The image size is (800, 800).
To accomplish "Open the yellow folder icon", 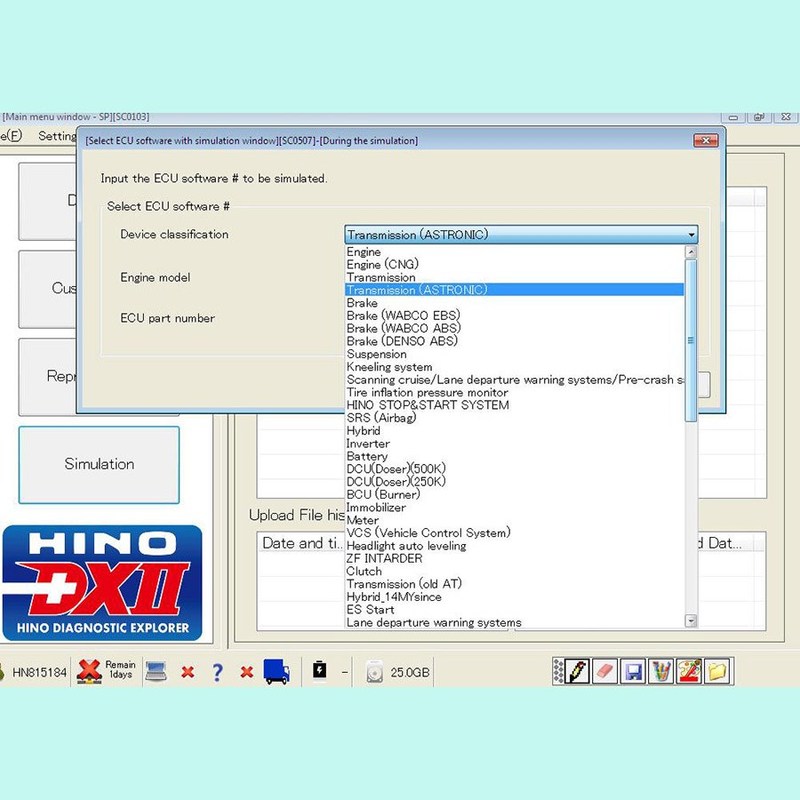I will [716, 672].
